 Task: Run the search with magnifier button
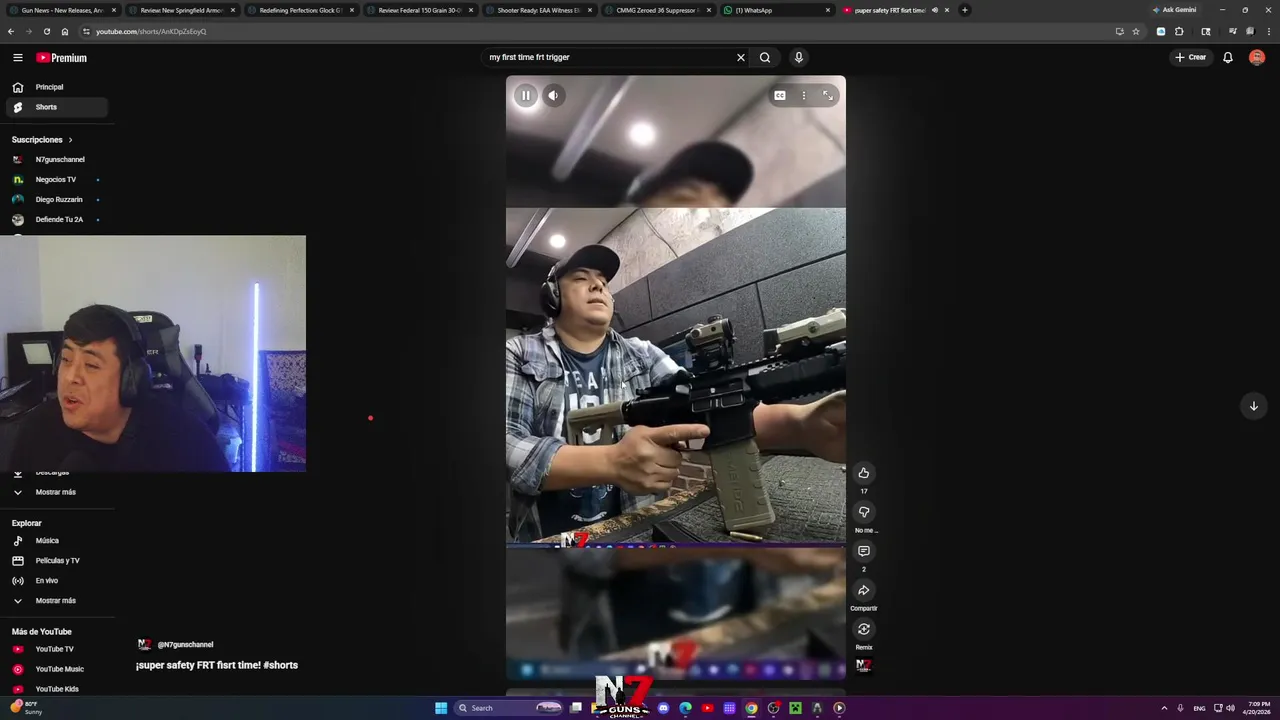pos(765,58)
